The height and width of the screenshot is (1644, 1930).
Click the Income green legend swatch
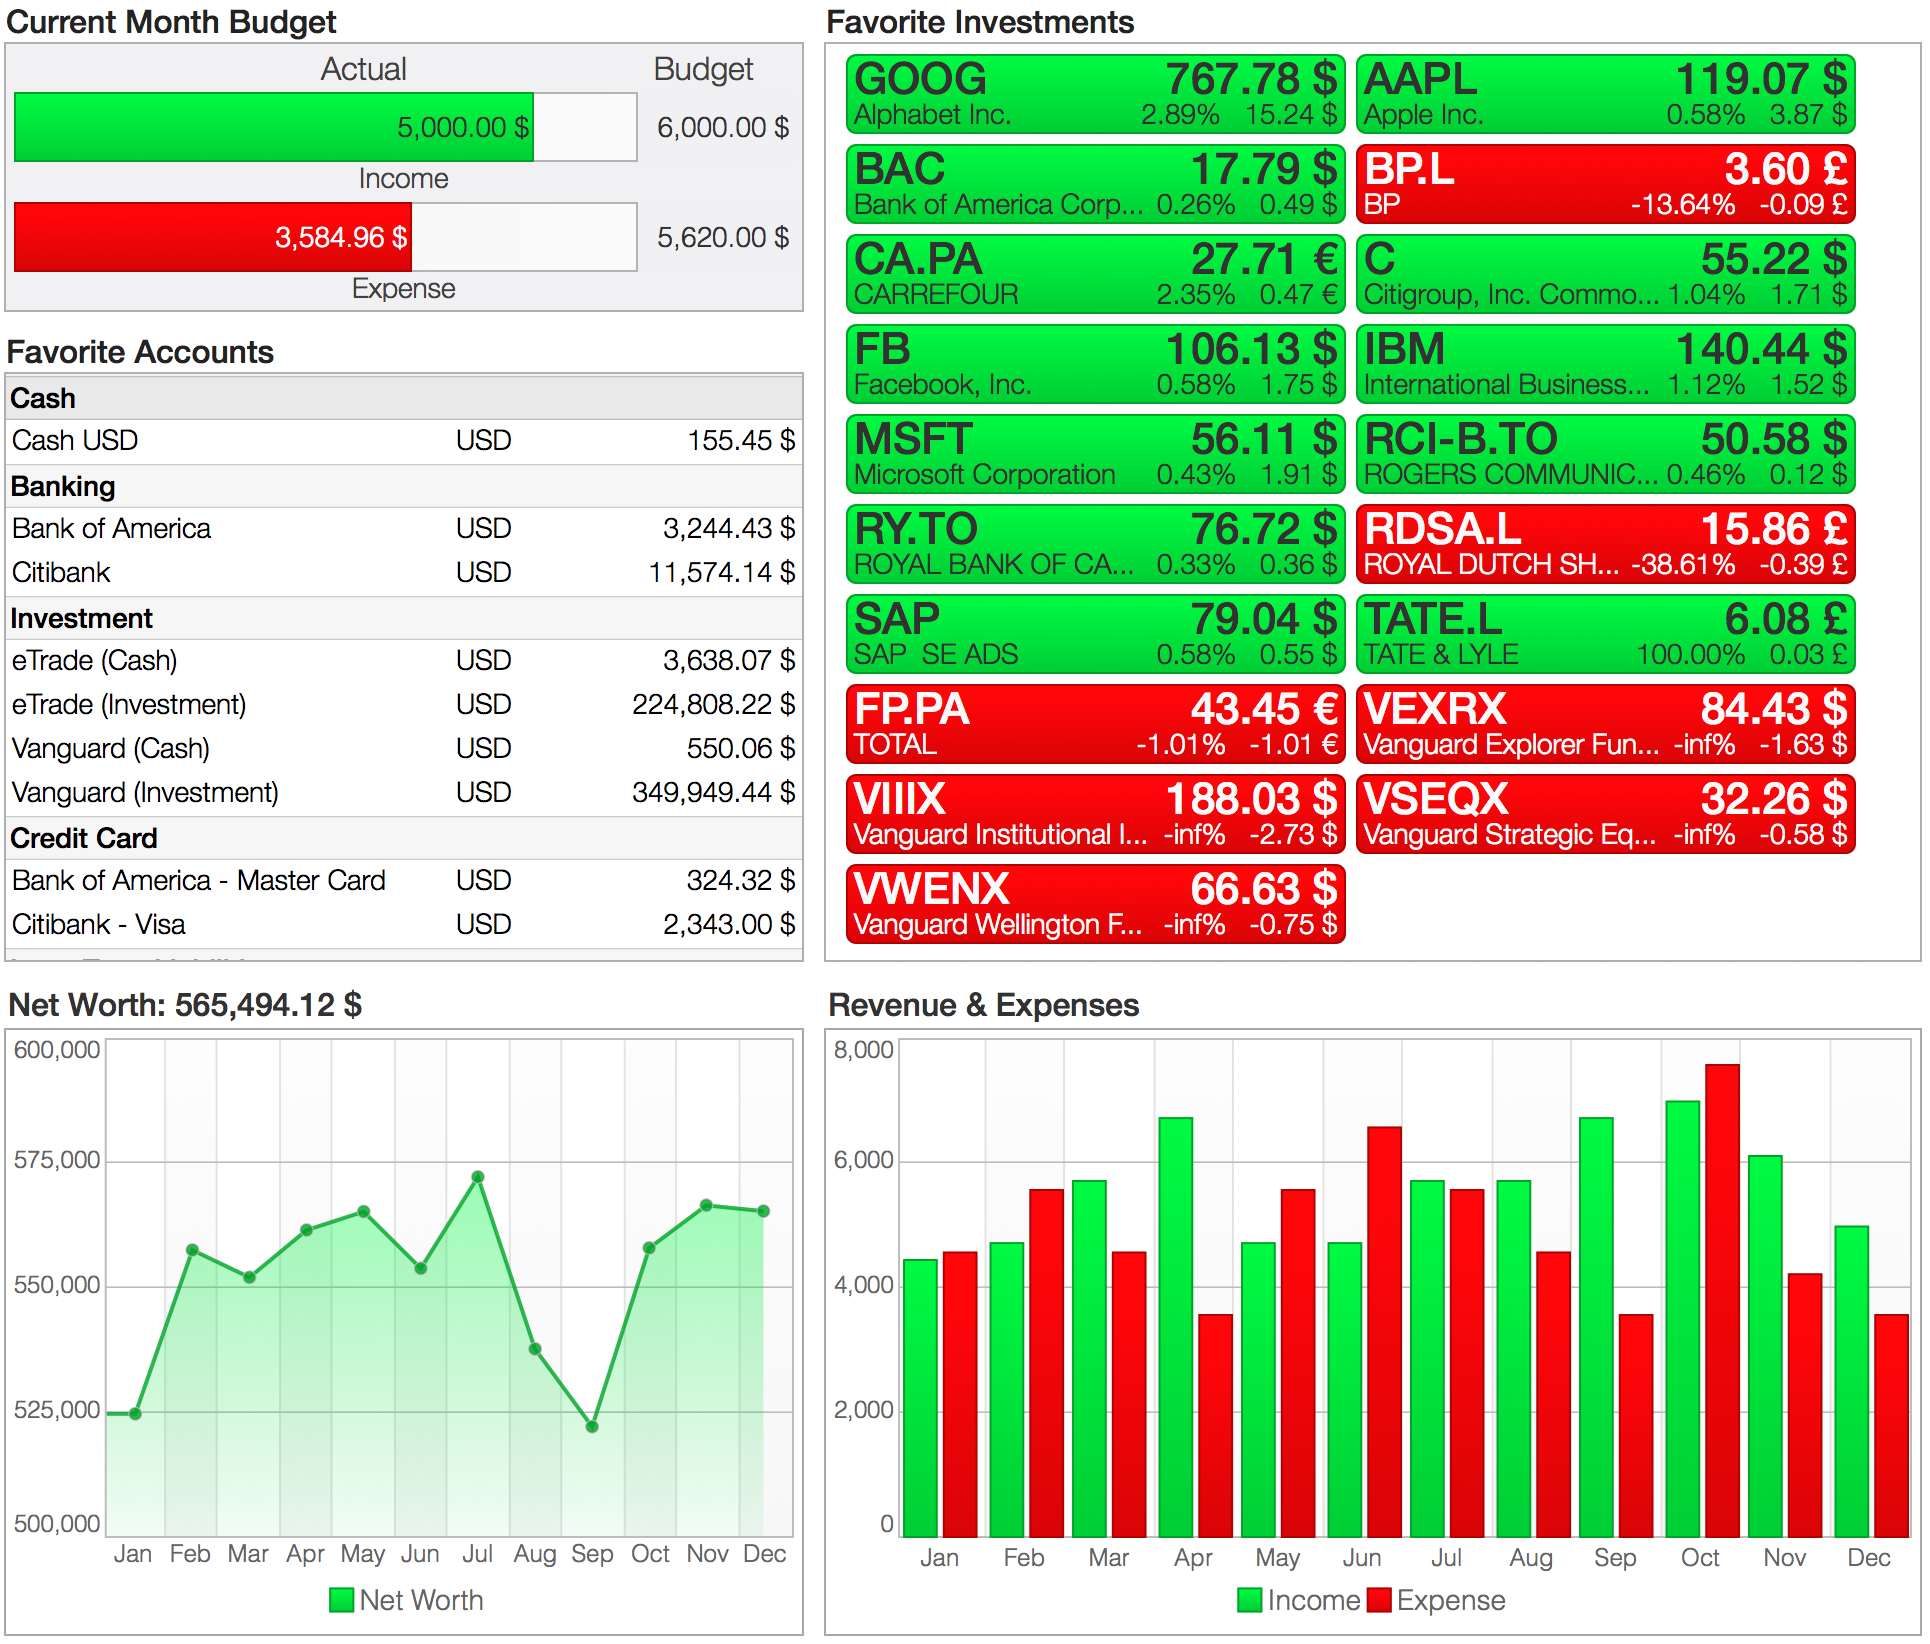[1250, 1600]
